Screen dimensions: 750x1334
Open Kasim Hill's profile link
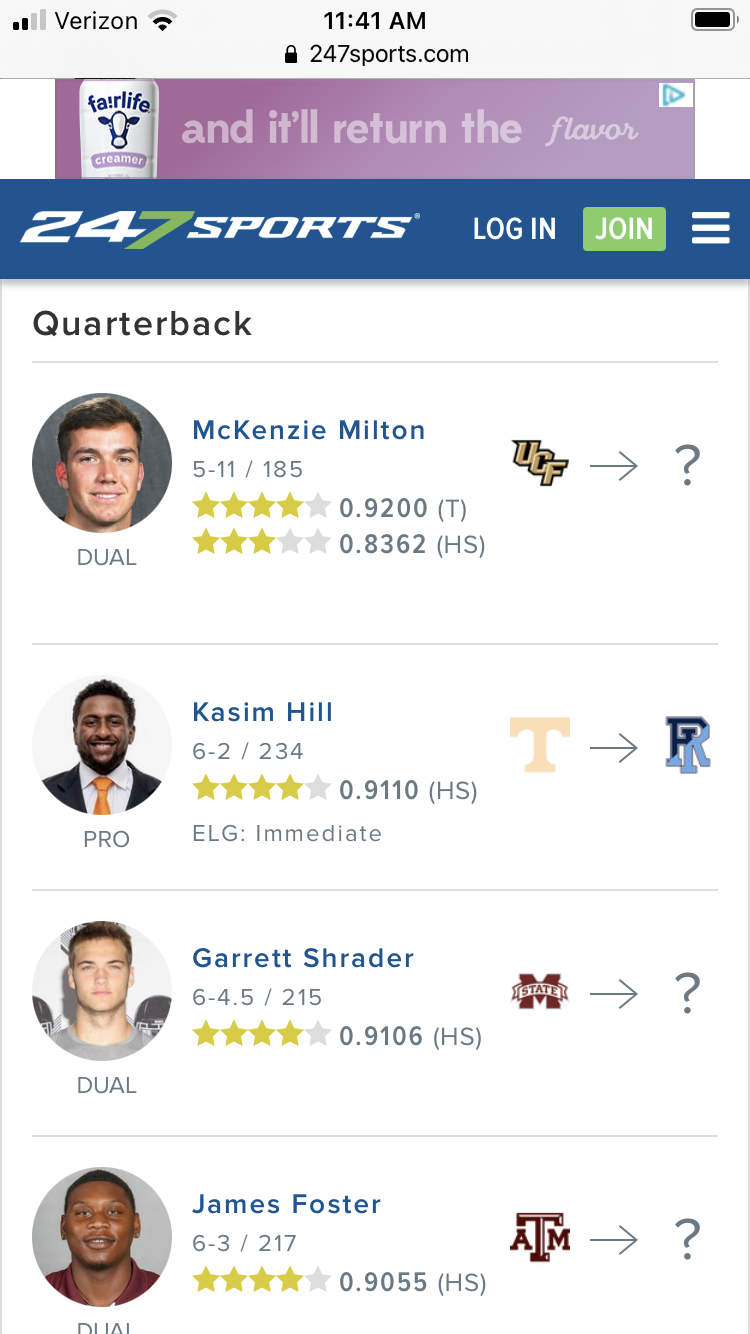(x=263, y=712)
